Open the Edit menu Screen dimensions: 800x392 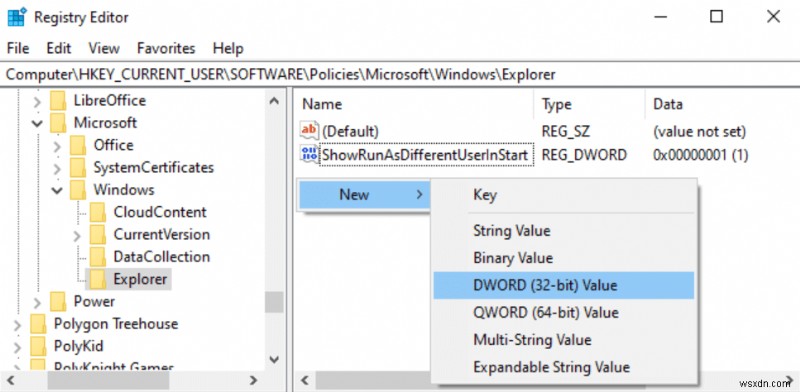tap(59, 48)
